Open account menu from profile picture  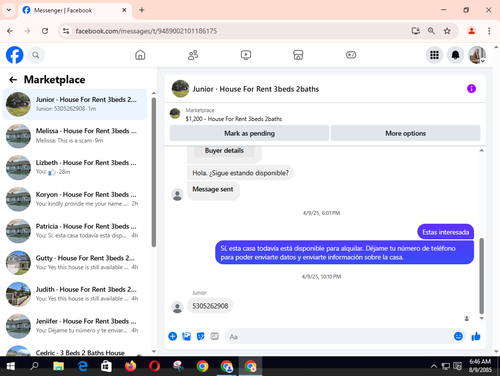tap(477, 55)
